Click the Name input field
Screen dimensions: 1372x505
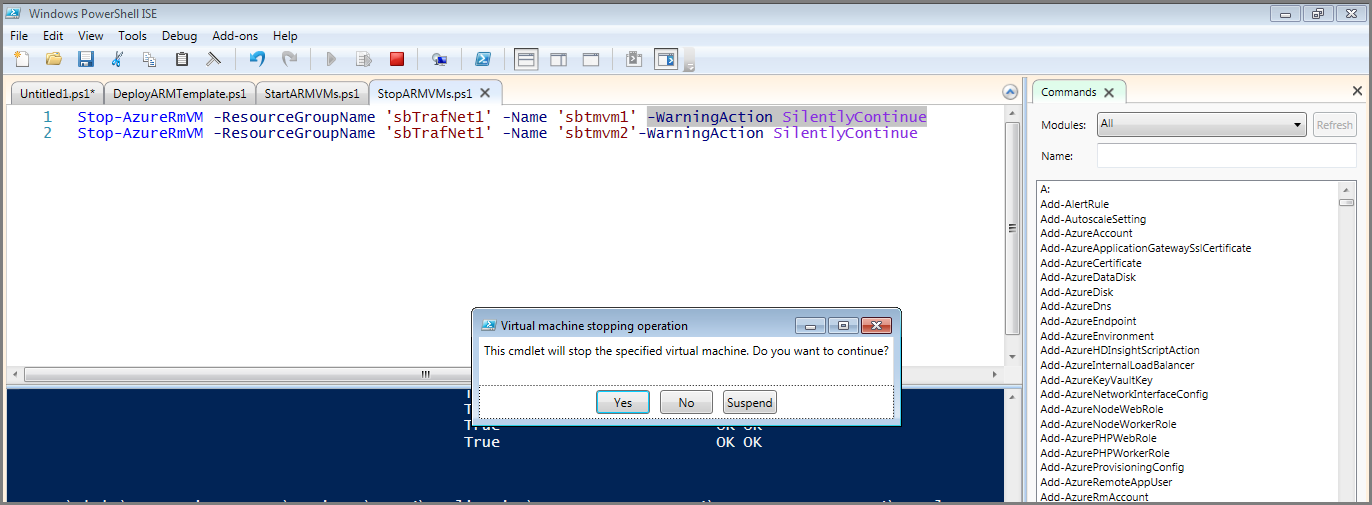[1226, 156]
